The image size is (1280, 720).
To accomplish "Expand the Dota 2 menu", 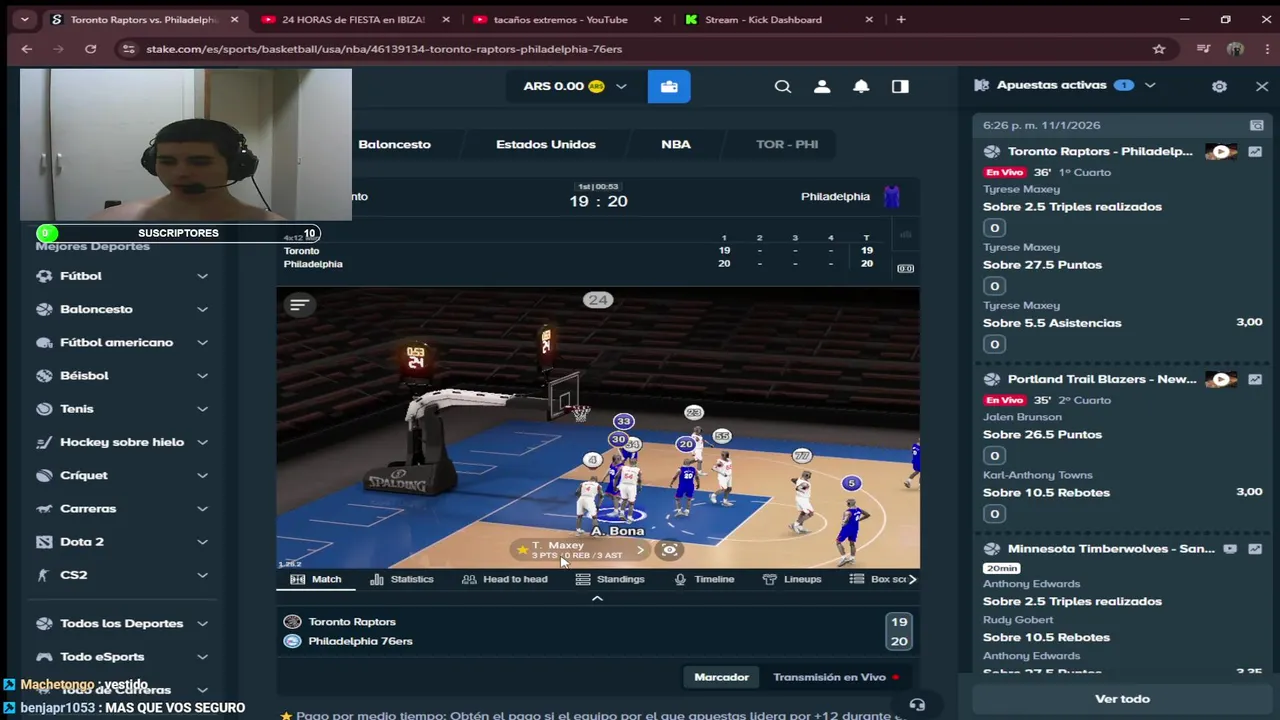I will 202,542.
